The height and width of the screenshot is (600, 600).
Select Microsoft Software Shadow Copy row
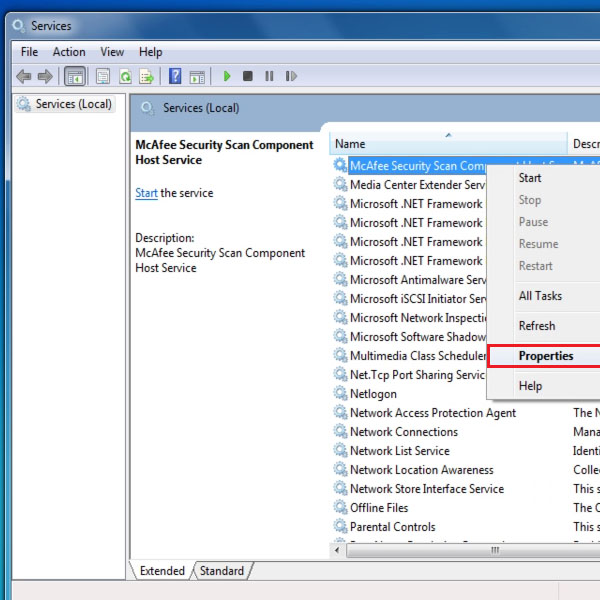[x=409, y=336]
